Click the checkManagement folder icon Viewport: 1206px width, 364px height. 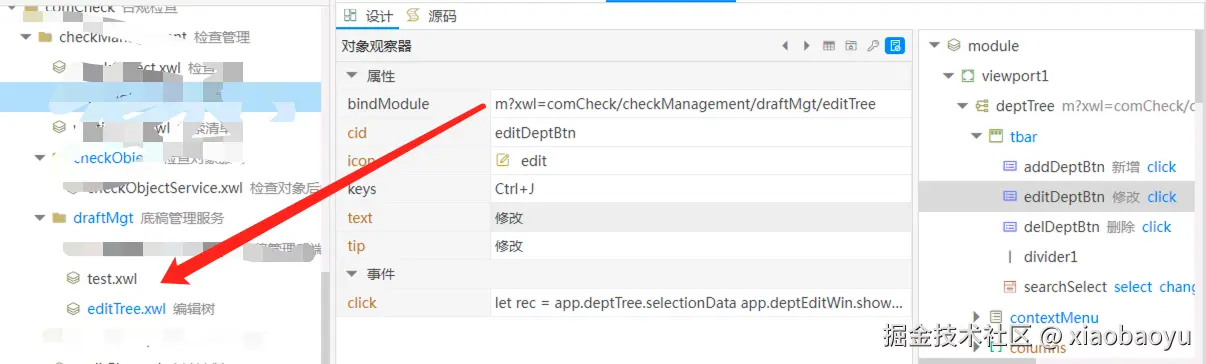[44, 37]
